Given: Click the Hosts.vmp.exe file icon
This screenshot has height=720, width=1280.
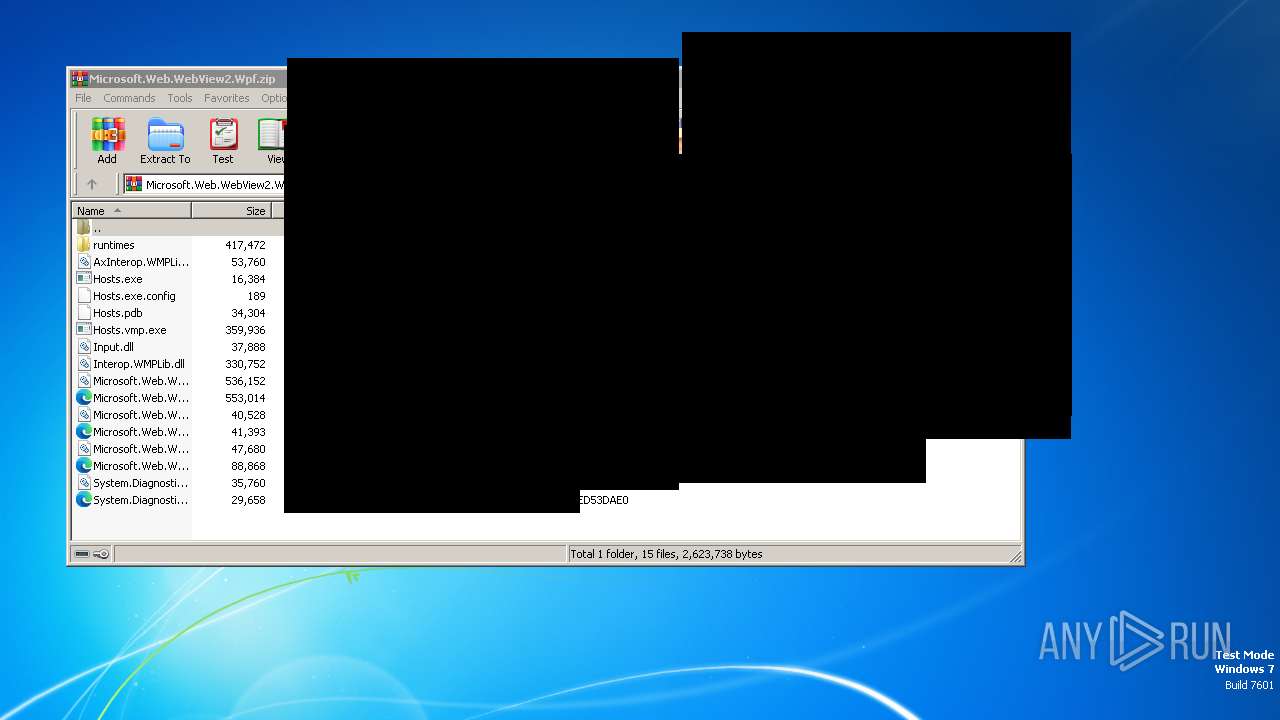Looking at the screenshot, I should tap(84, 330).
